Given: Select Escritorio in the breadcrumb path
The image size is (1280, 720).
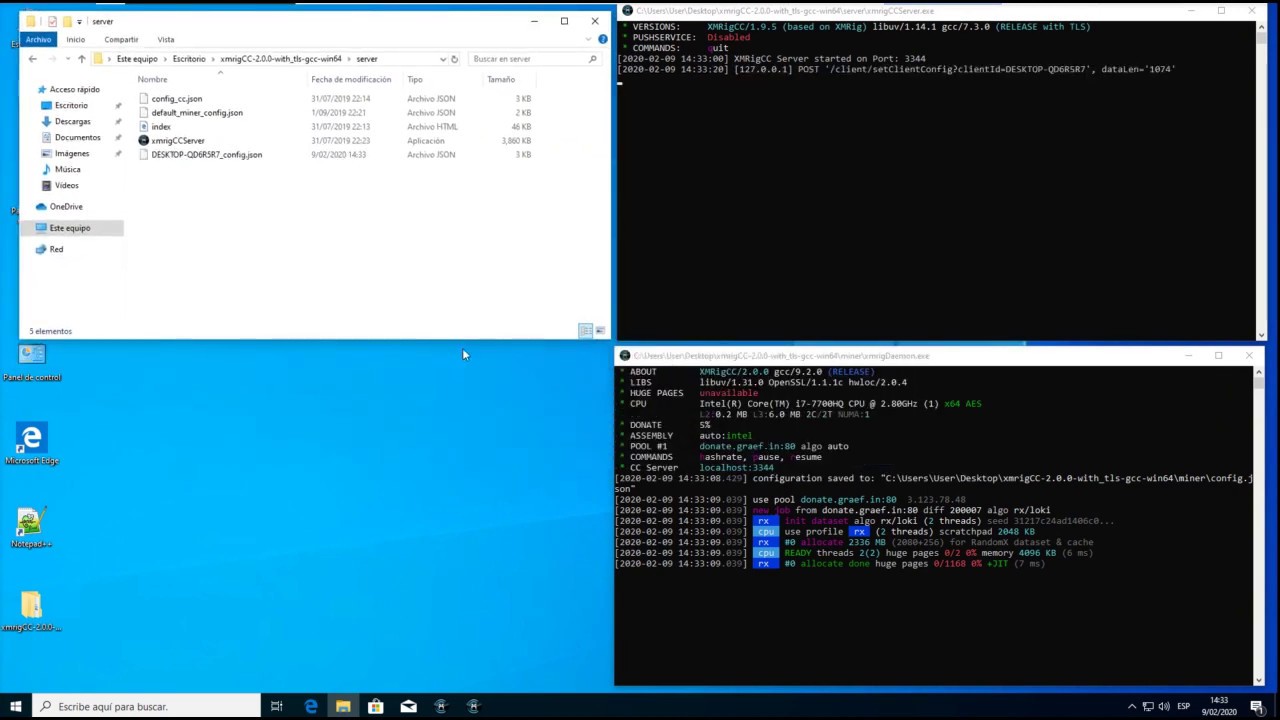Looking at the screenshot, I should [x=189, y=59].
